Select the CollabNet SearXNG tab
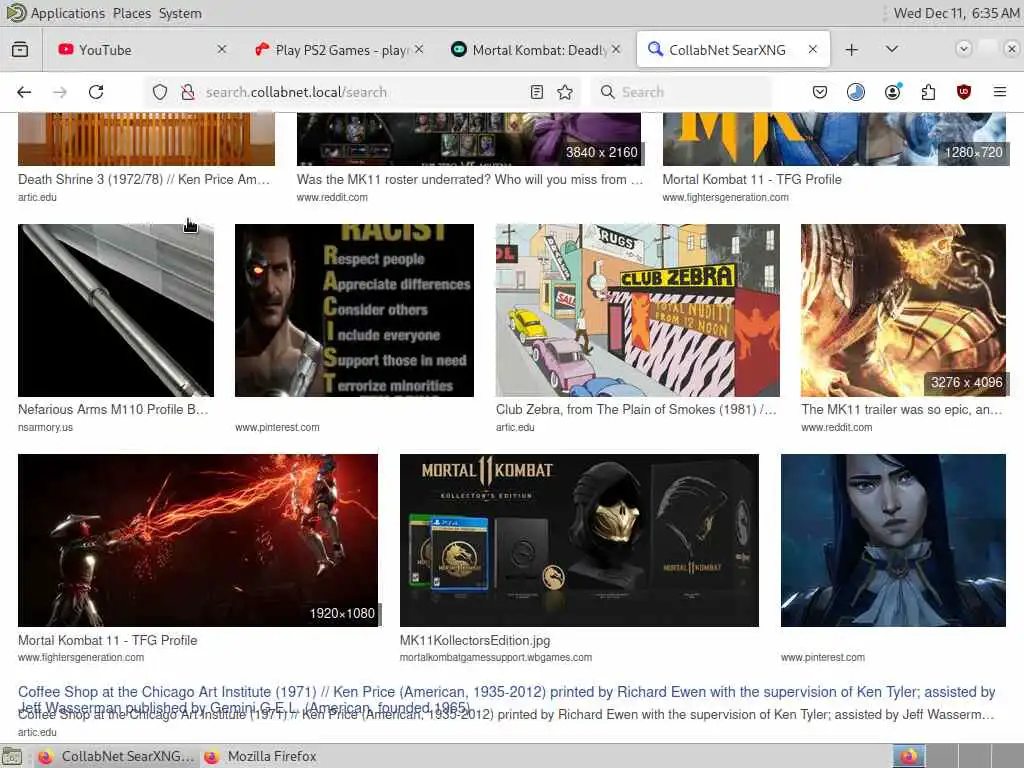 [733, 50]
